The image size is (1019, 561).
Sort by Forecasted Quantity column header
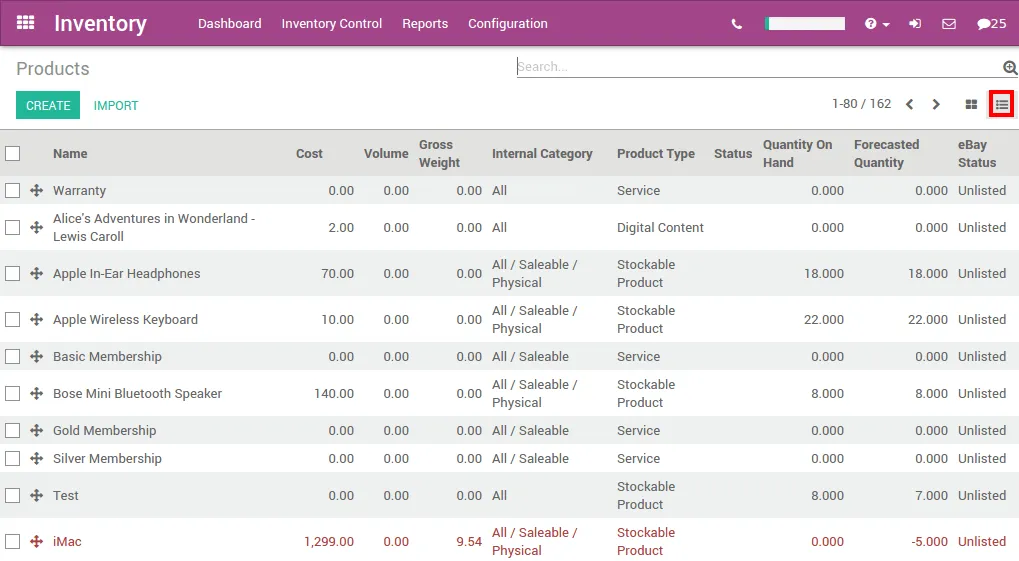pyautogui.click(x=886, y=154)
